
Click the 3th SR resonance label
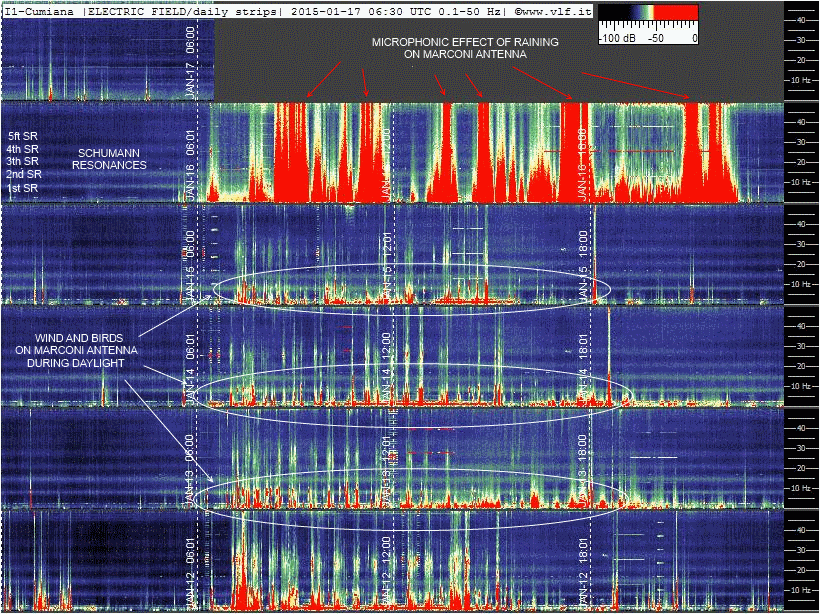point(23,161)
